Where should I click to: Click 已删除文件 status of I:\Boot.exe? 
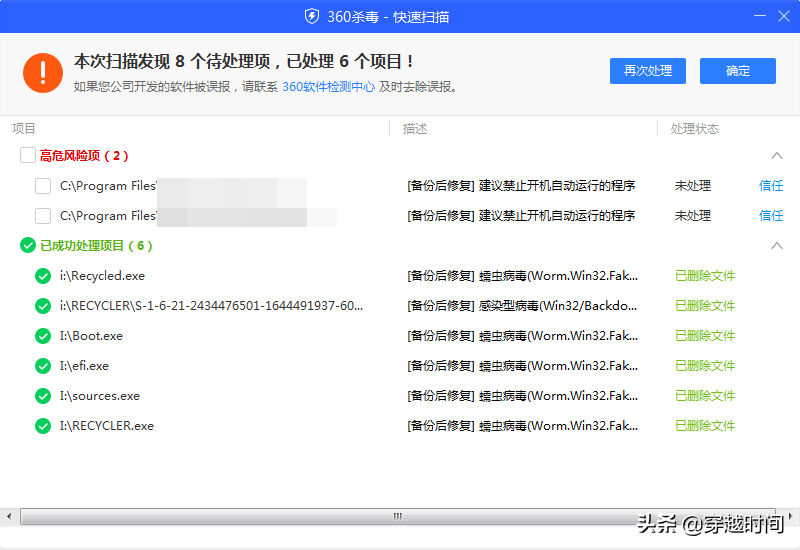tap(705, 336)
